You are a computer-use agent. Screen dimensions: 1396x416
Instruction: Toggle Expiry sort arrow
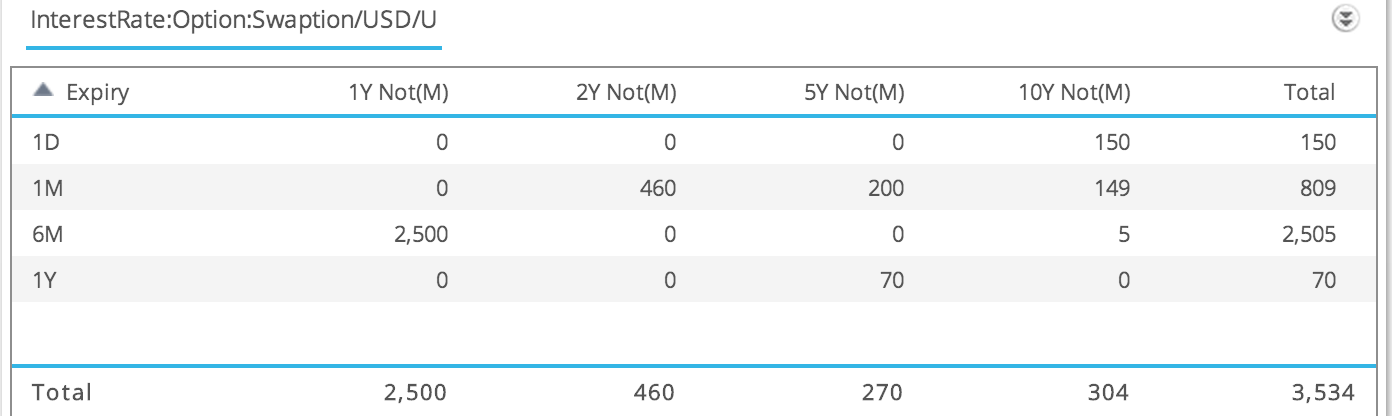(x=43, y=91)
